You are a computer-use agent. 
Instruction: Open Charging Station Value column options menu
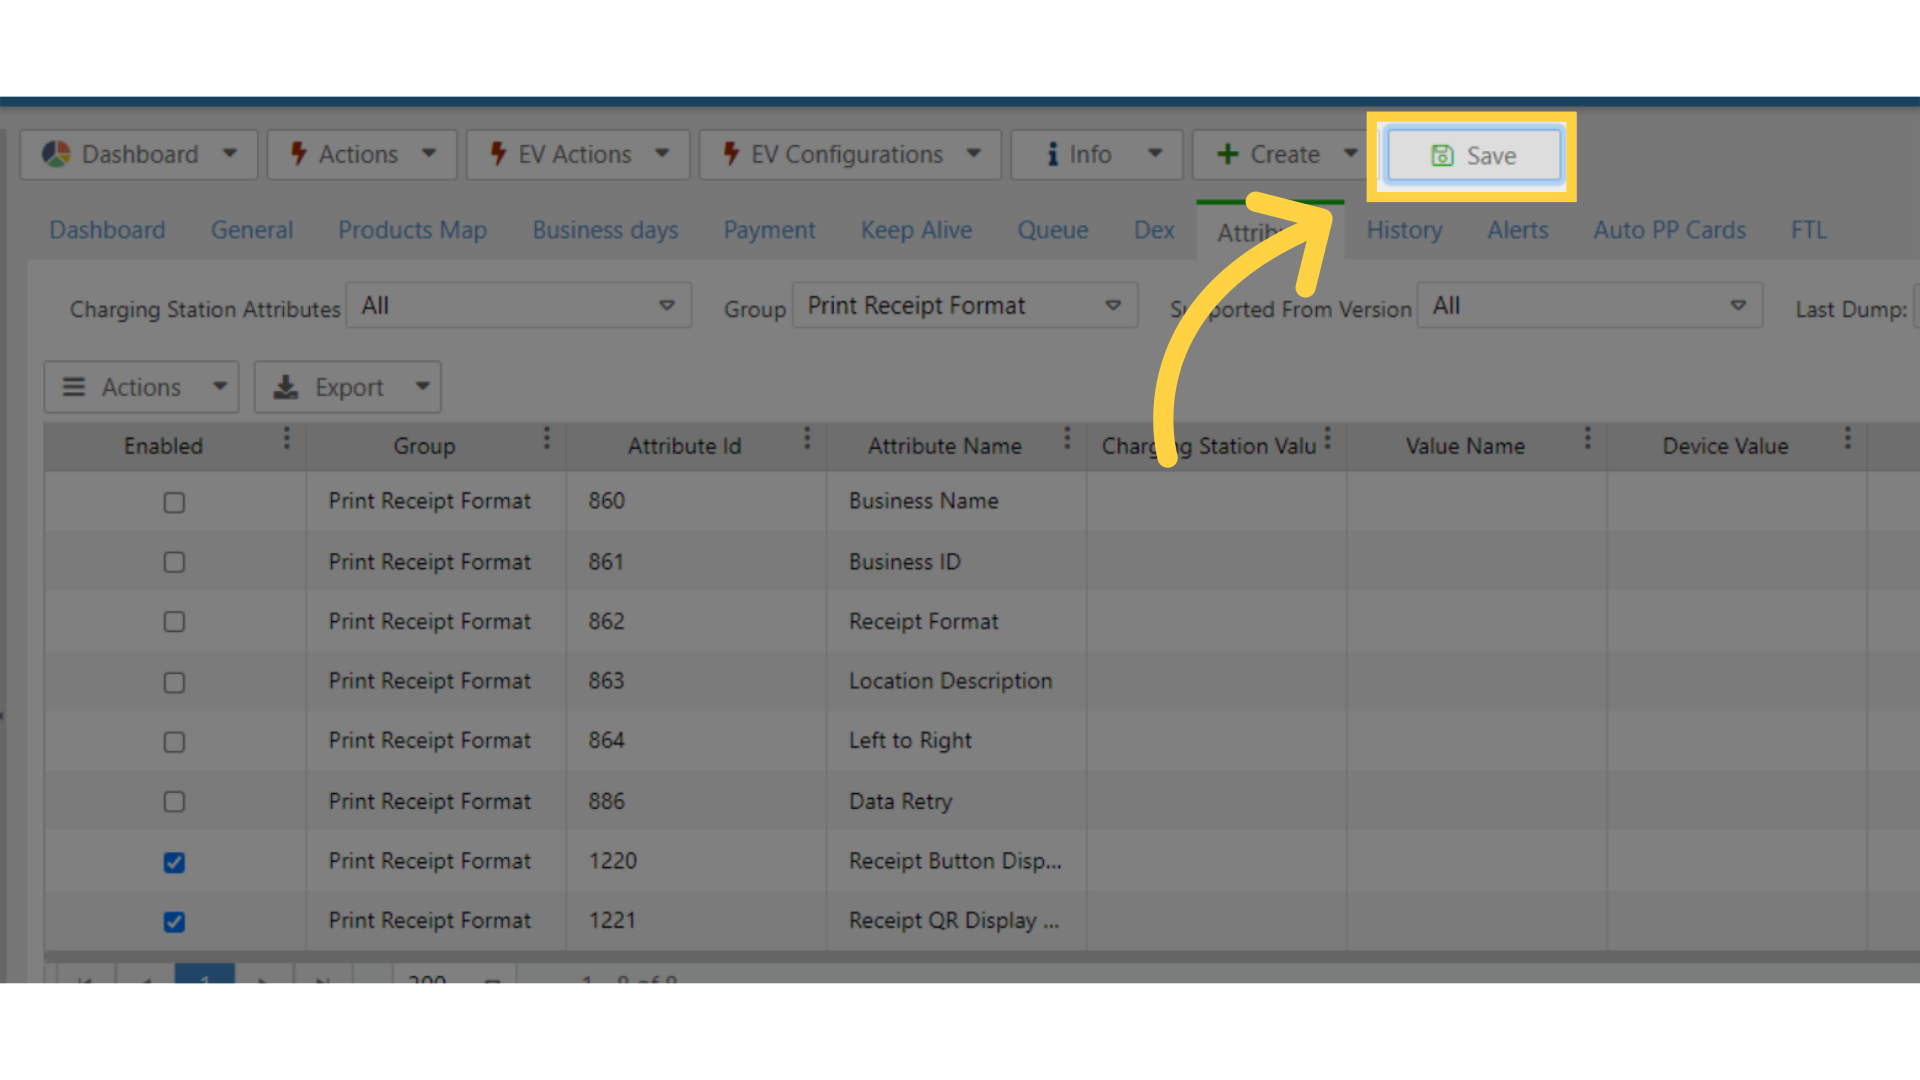[x=1327, y=438]
